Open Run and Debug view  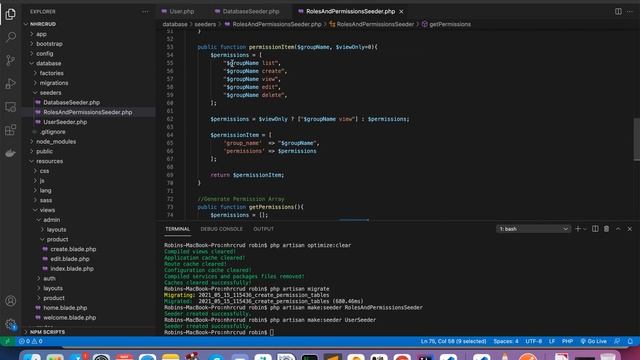tap(11, 84)
